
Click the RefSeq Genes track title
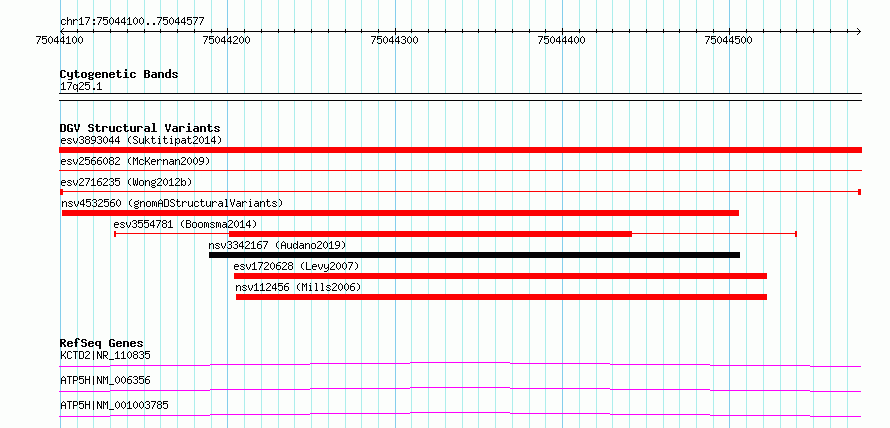pos(102,343)
